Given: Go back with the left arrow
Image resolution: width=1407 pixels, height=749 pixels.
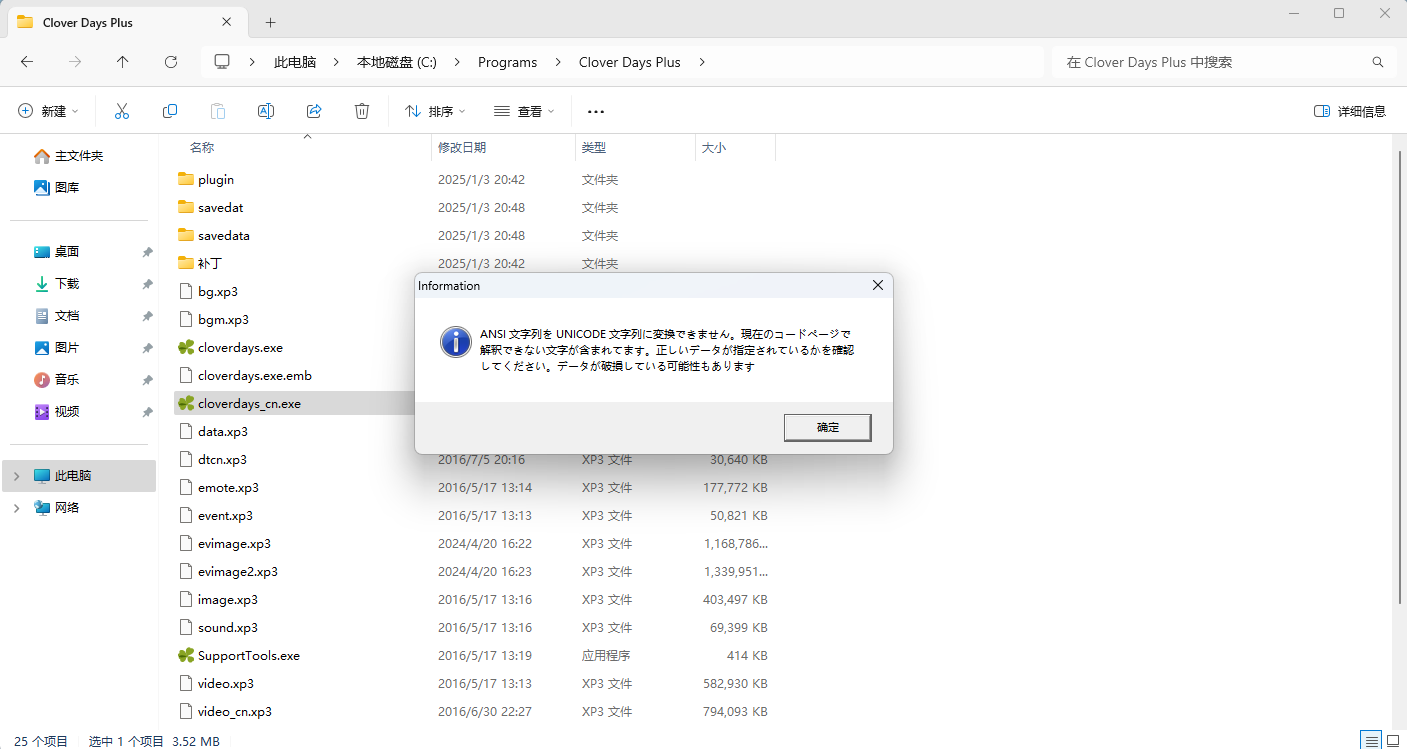Looking at the screenshot, I should 27,62.
